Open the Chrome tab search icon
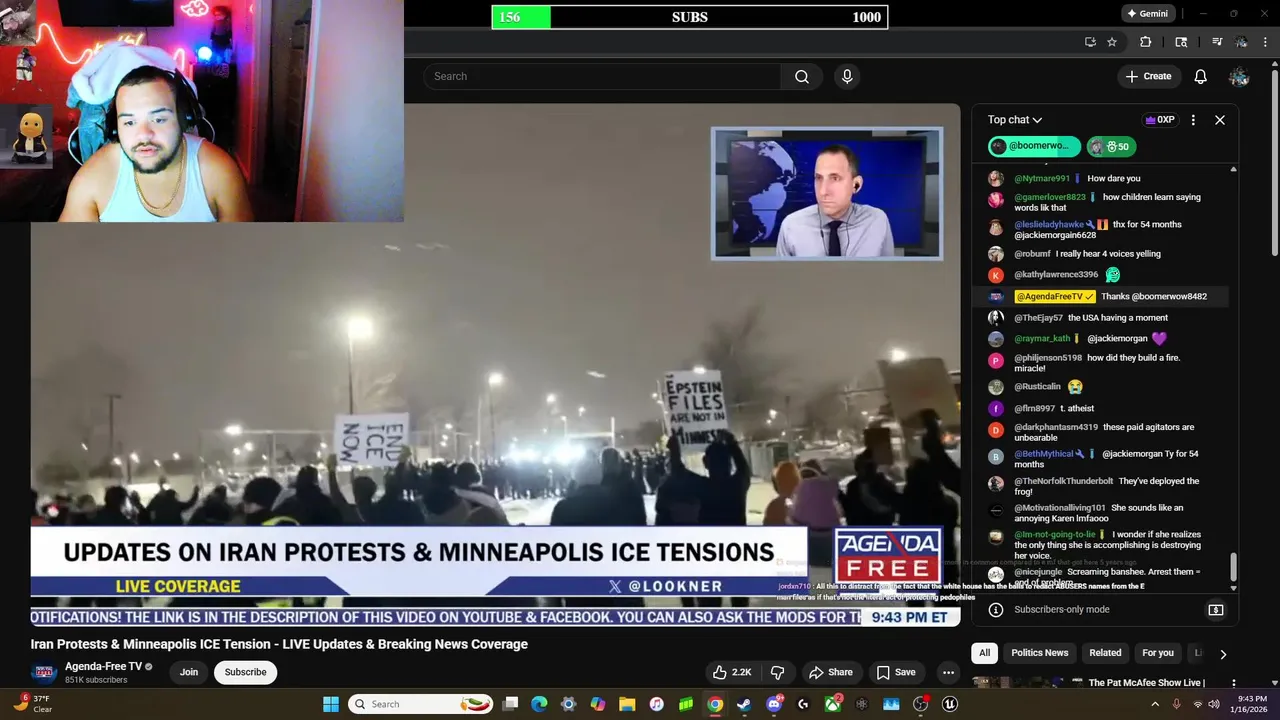The height and width of the screenshot is (720, 1280). pos(1181,42)
